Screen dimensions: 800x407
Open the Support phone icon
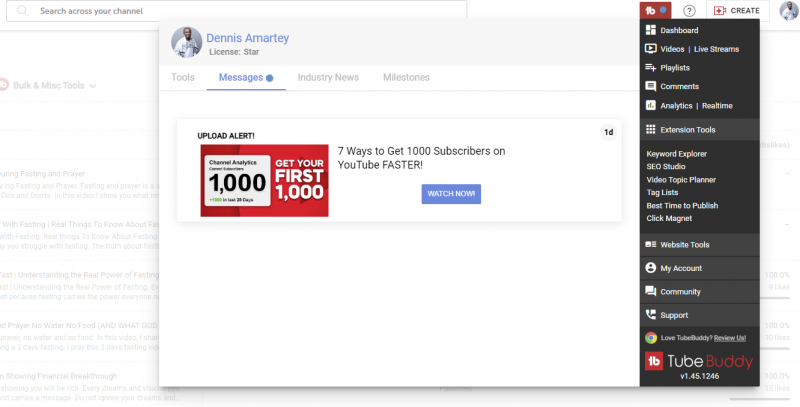pyautogui.click(x=651, y=315)
